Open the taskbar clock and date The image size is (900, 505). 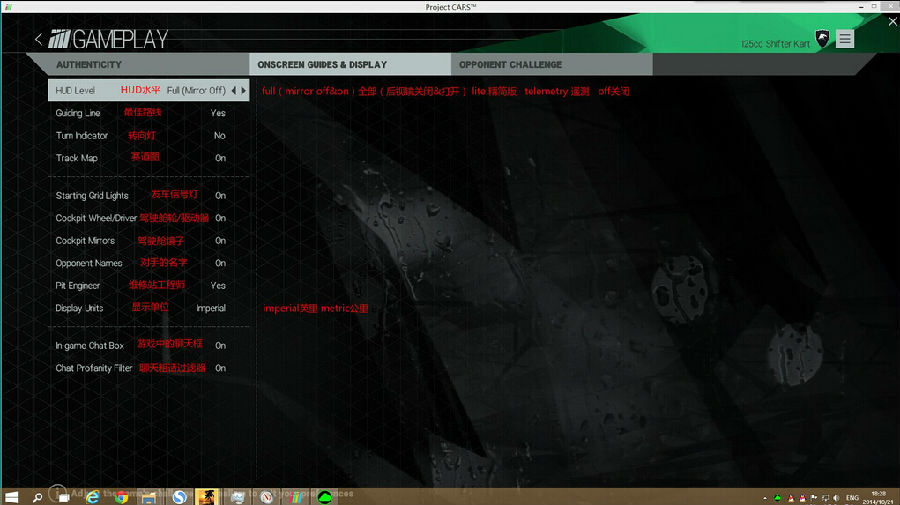tap(878, 498)
